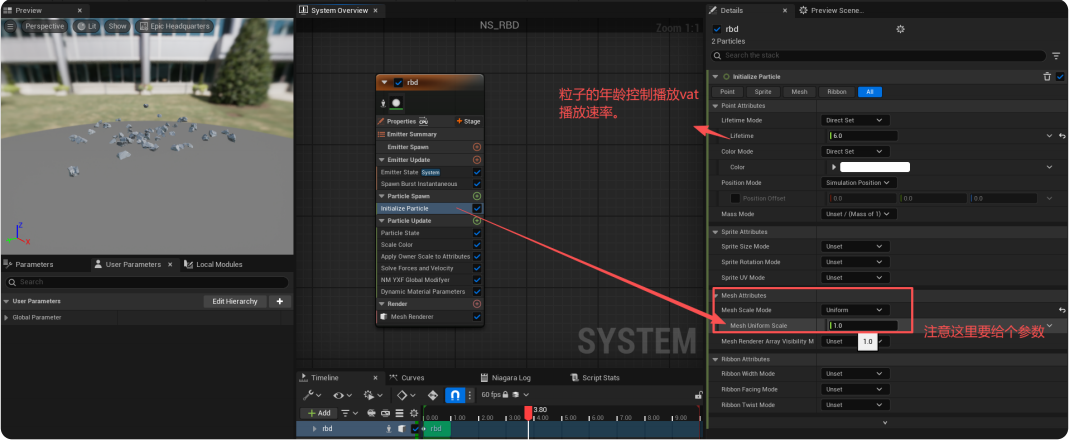Switch to the Niagara Log tab
Viewport: 1069px width, 442px height.
(510, 378)
